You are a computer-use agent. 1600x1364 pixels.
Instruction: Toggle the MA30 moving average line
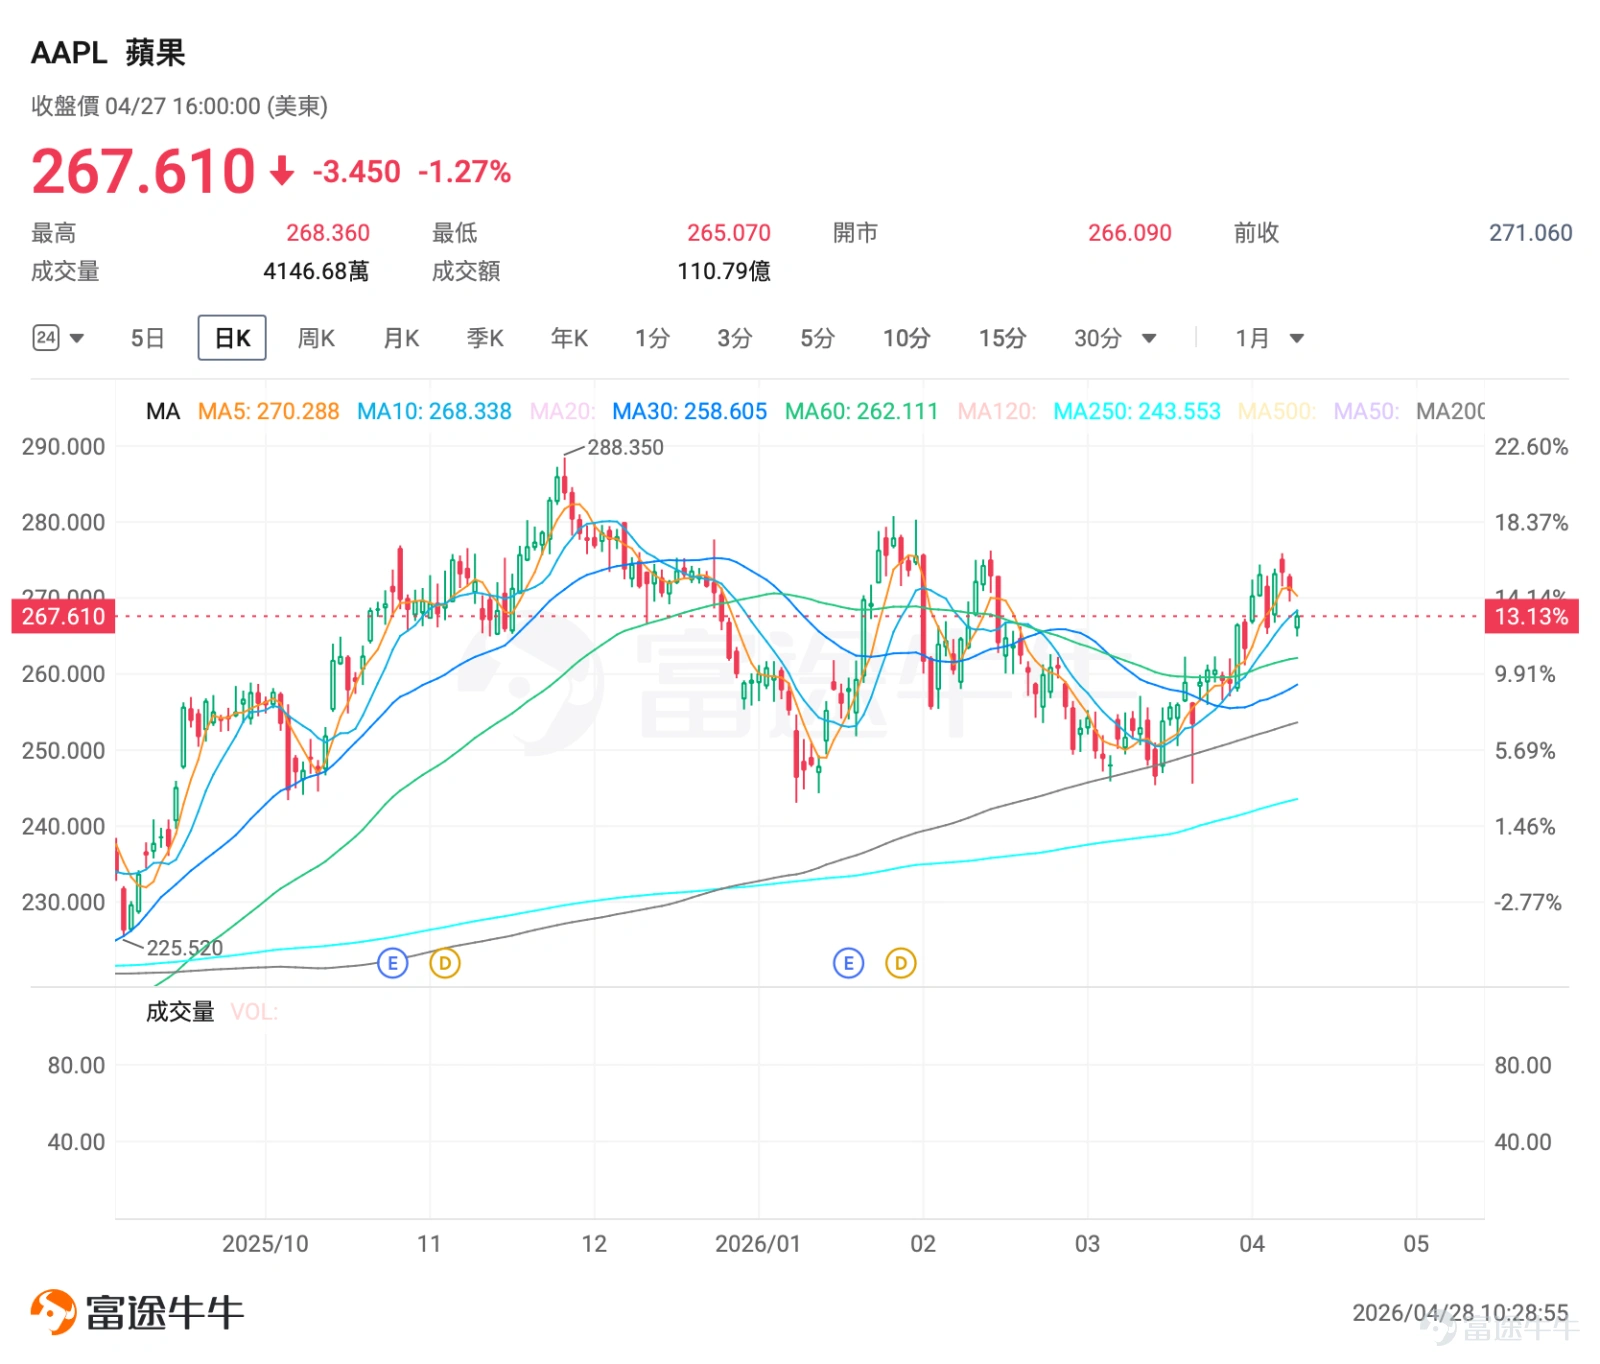(x=689, y=411)
